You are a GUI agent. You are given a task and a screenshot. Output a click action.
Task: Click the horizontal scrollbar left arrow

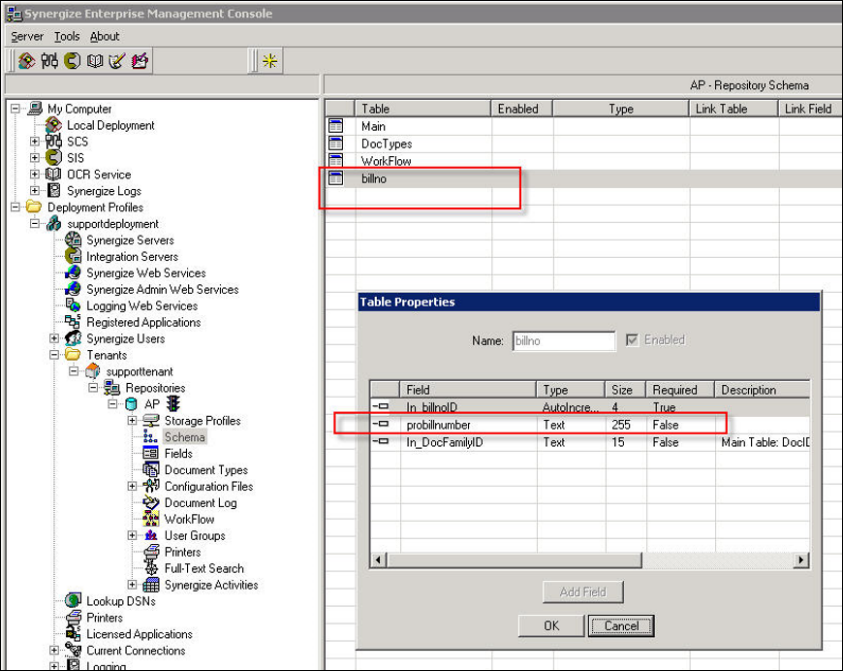coord(378,560)
